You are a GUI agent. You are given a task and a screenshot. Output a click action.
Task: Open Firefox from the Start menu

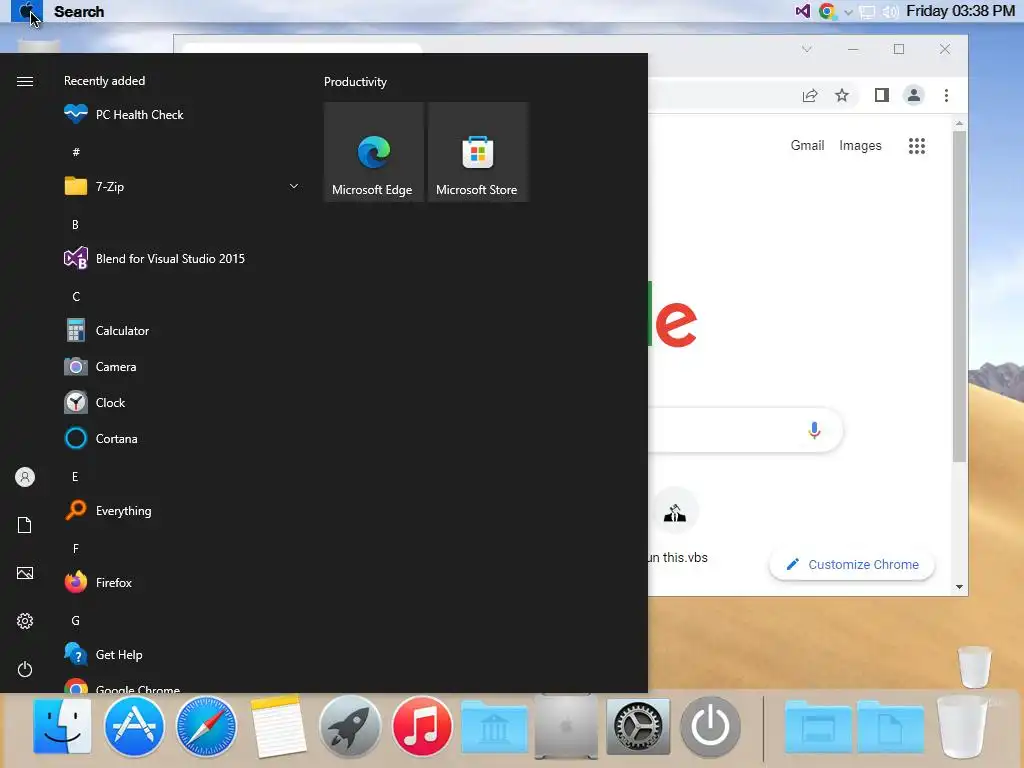[183, 583]
